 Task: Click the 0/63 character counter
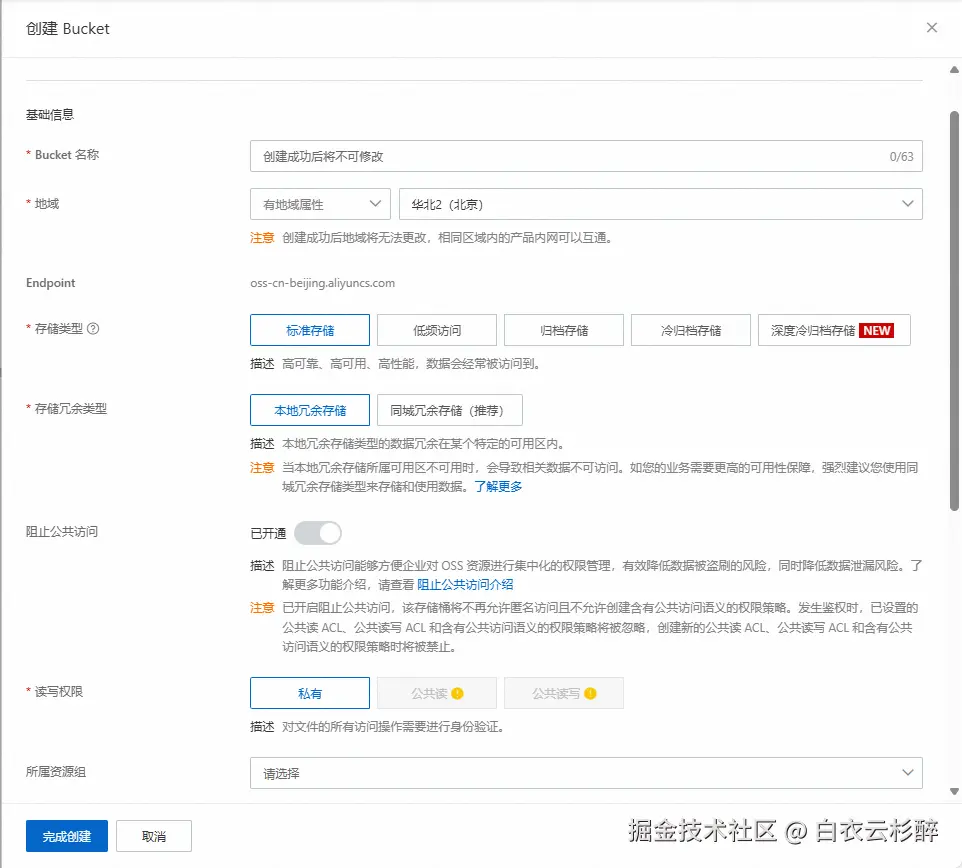click(901, 156)
